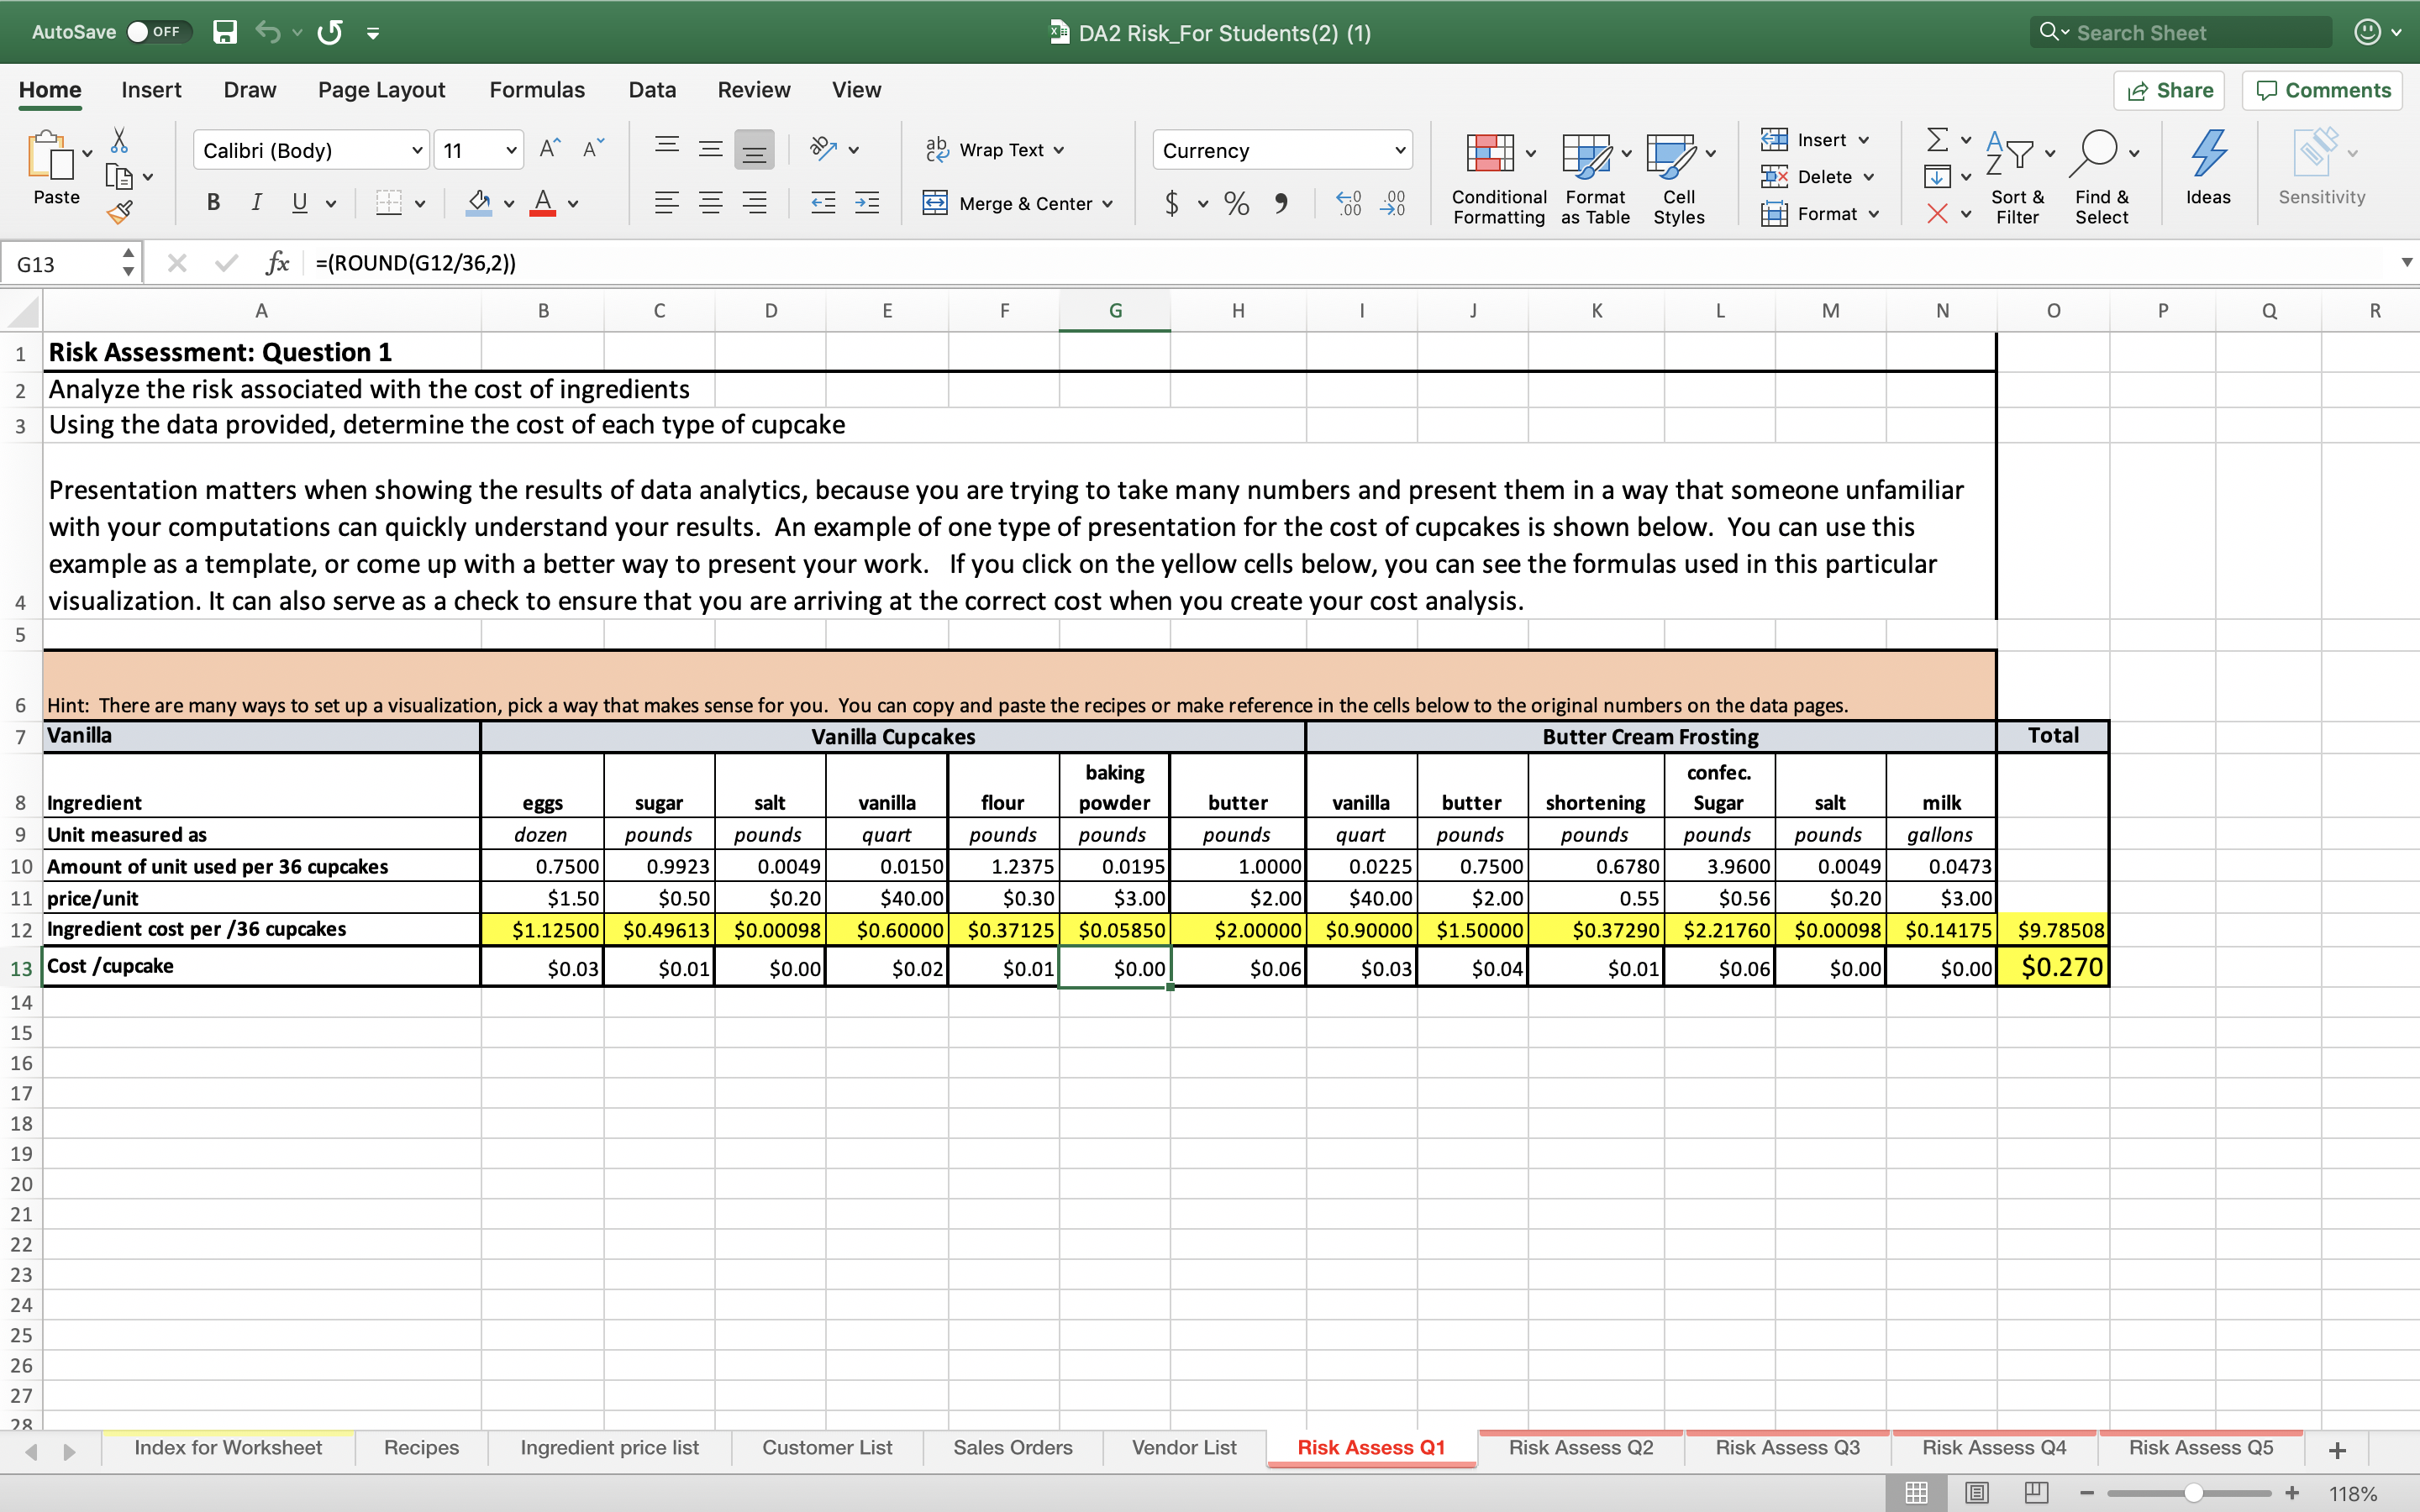Open the Risk Assess Q3 sheet tab
Viewport: 2420px width, 1512px height.
(1786, 1447)
